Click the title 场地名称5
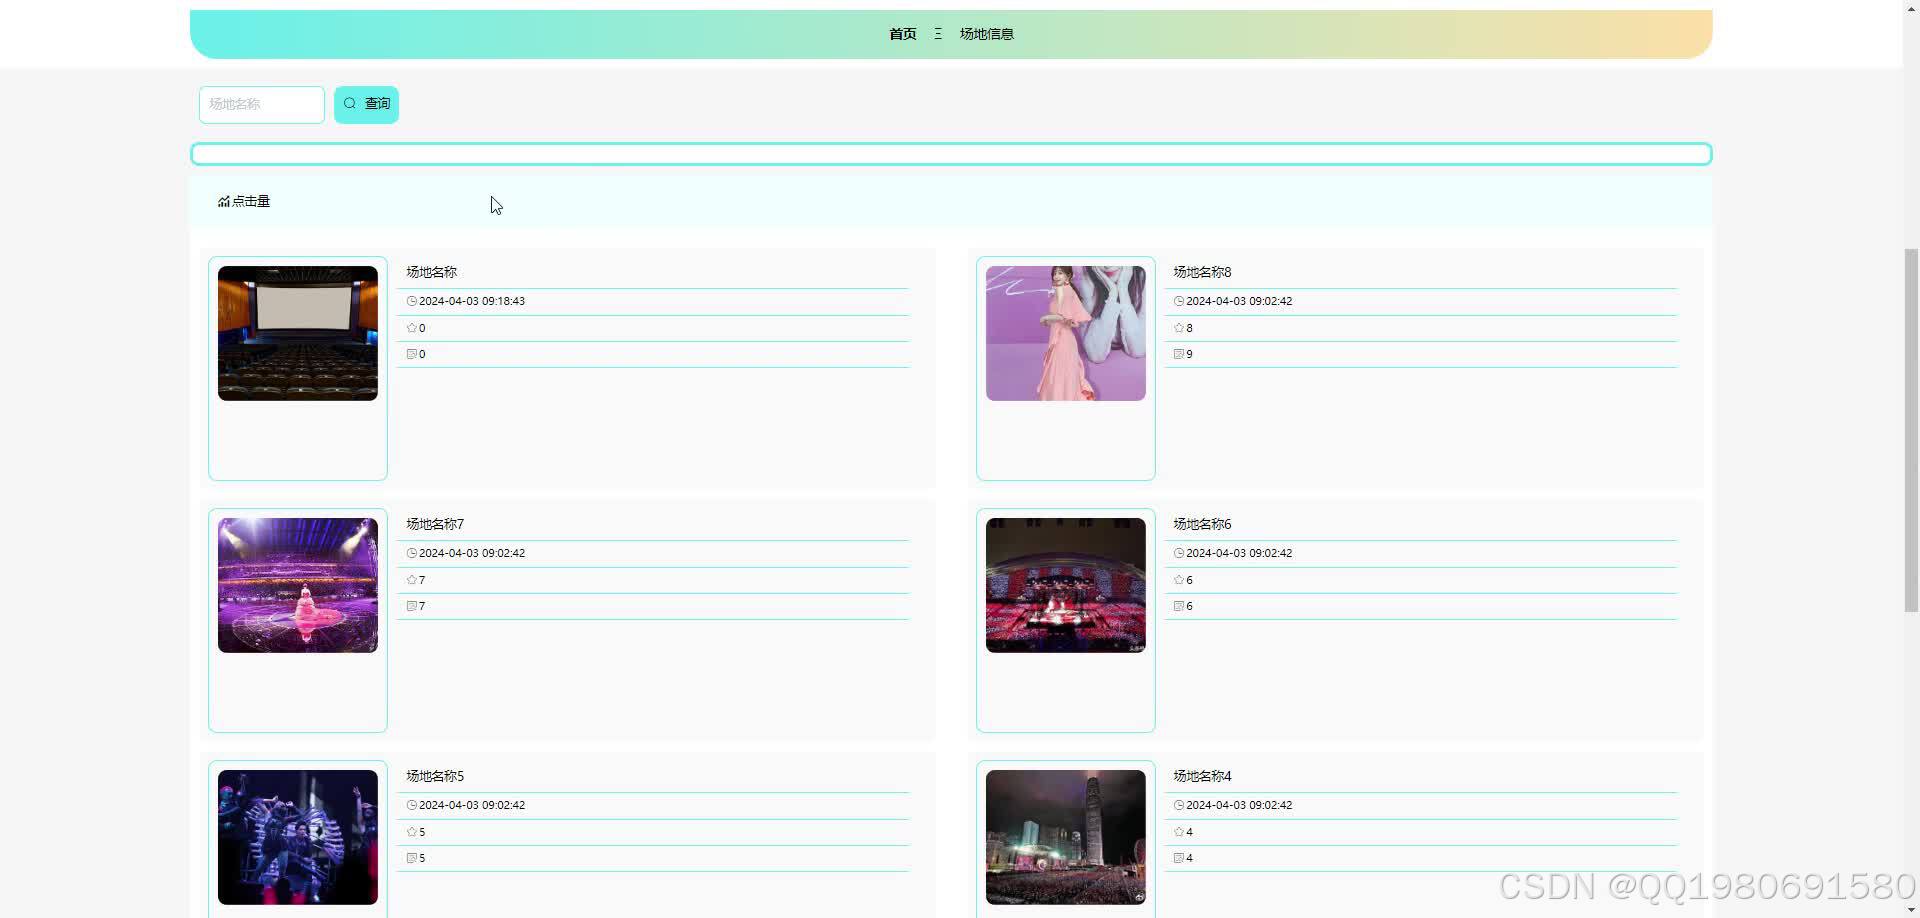 (435, 776)
